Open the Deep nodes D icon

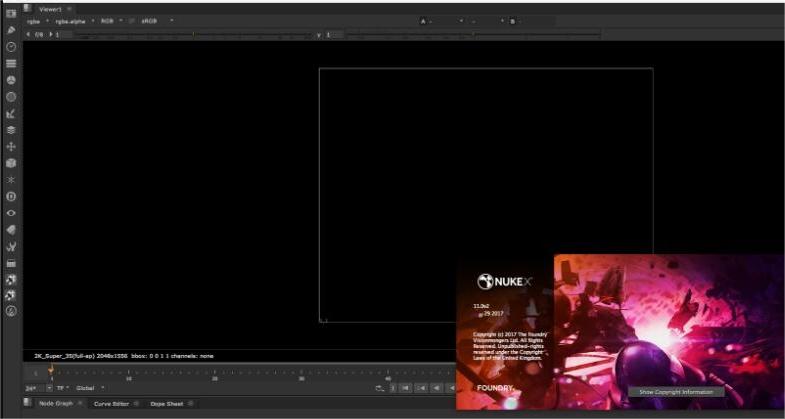click(11, 196)
